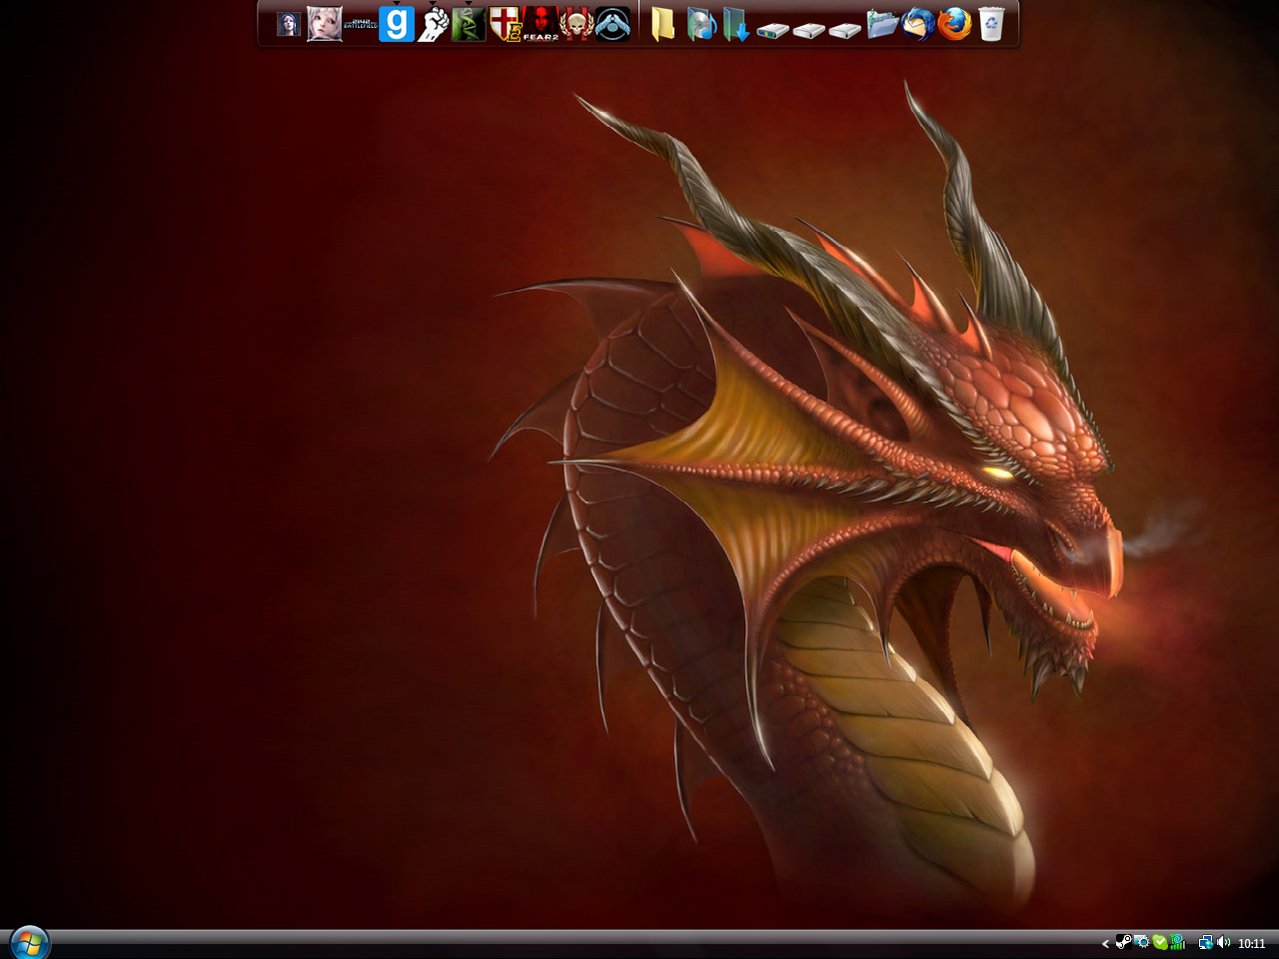Click the white-haired character portrait icon
The image size is (1279, 959).
point(325,24)
